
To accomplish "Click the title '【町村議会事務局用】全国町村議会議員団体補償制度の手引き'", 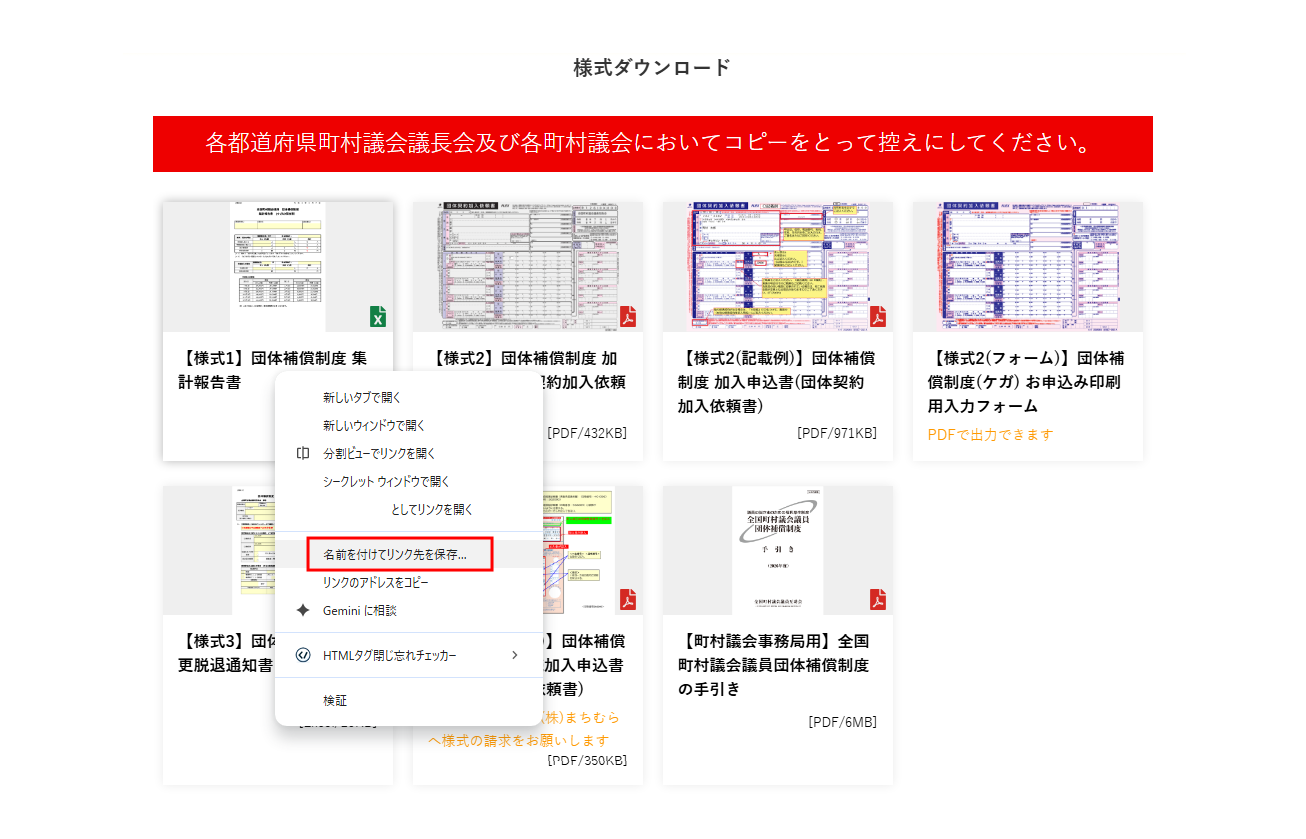I will 774,665.
